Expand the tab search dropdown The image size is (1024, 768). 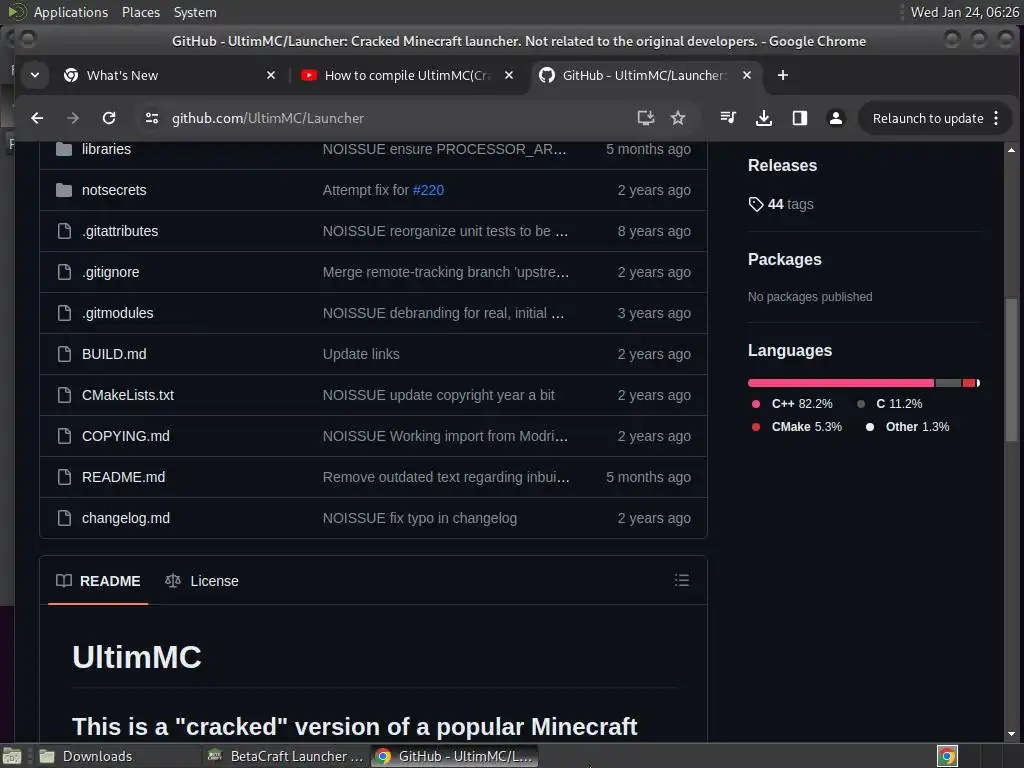(35, 75)
